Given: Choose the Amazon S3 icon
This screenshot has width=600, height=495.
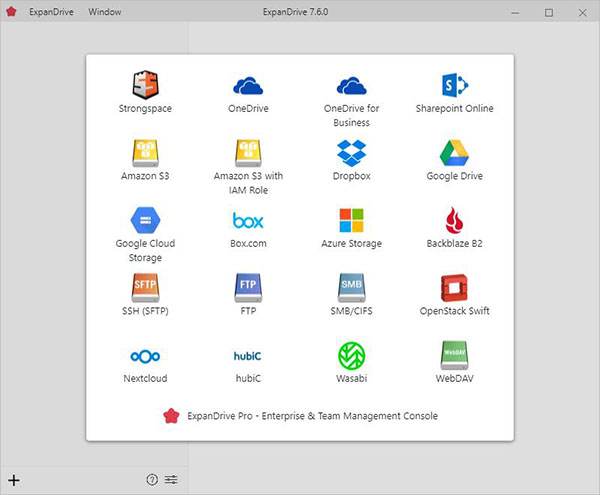Looking at the screenshot, I should pyautogui.click(x=145, y=153).
